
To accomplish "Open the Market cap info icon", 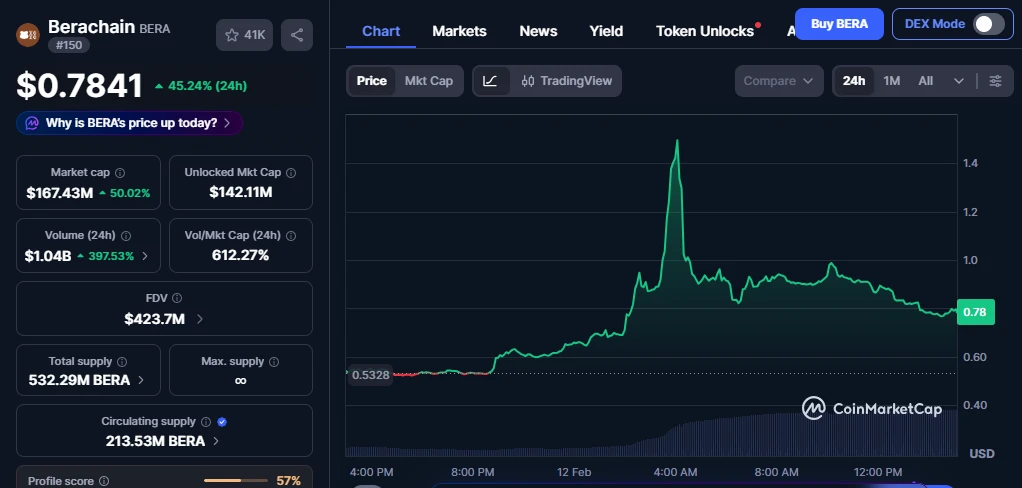I will coord(120,173).
